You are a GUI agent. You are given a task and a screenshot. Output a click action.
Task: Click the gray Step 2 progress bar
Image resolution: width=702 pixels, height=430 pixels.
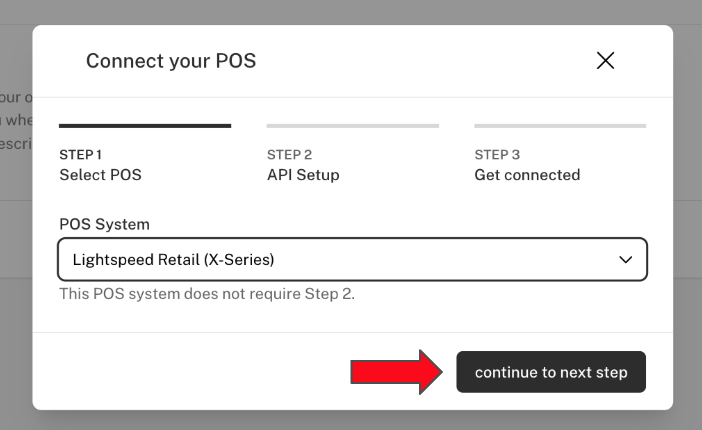coord(352,126)
